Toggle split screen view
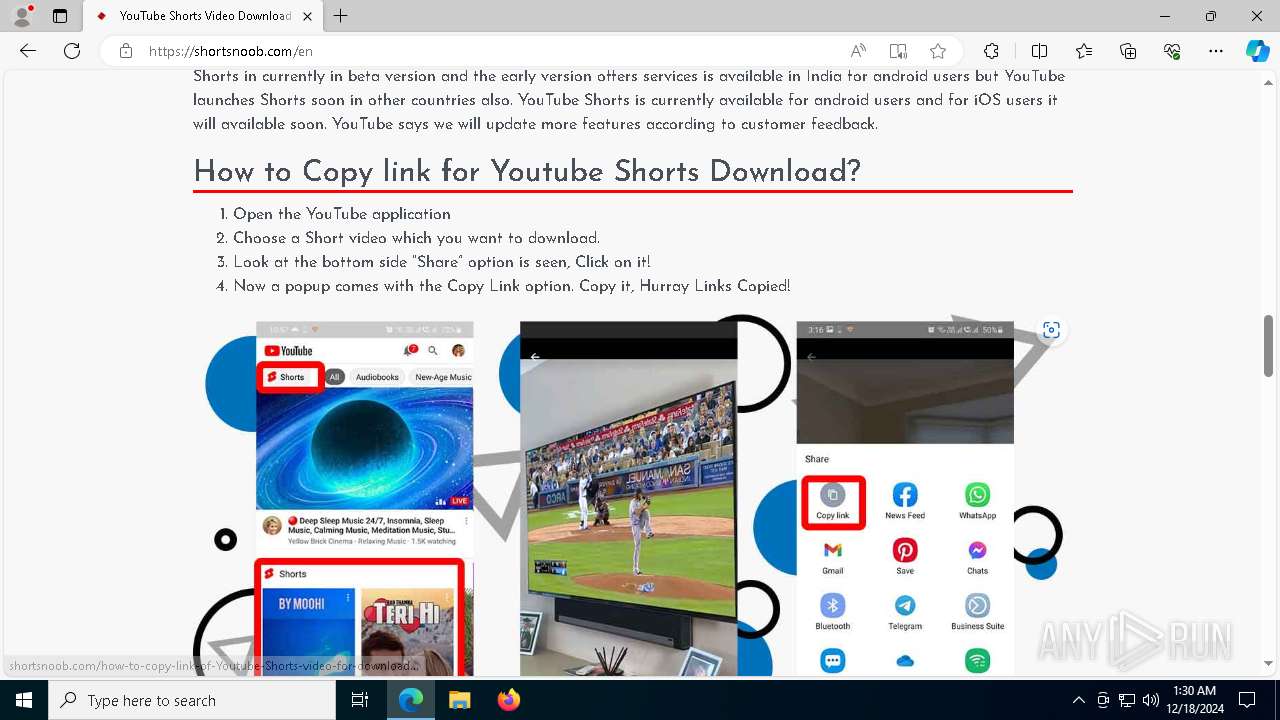The image size is (1280, 720). pos(1039,51)
